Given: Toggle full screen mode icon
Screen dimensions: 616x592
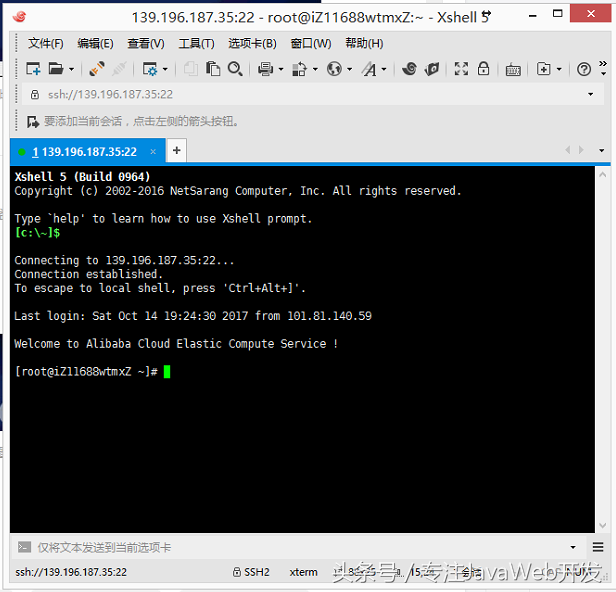Looking at the screenshot, I should pos(461,69).
